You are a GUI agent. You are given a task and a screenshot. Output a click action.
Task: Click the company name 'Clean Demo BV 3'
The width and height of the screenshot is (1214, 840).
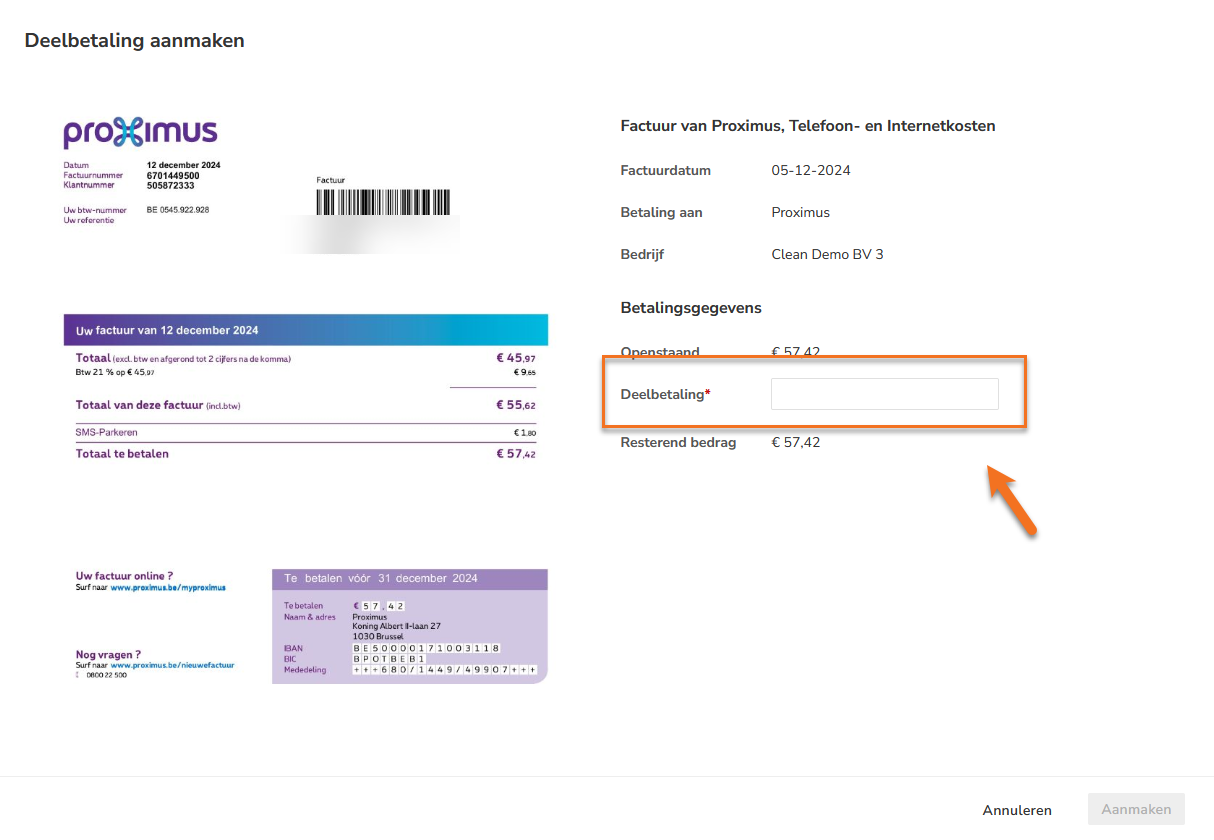828,254
